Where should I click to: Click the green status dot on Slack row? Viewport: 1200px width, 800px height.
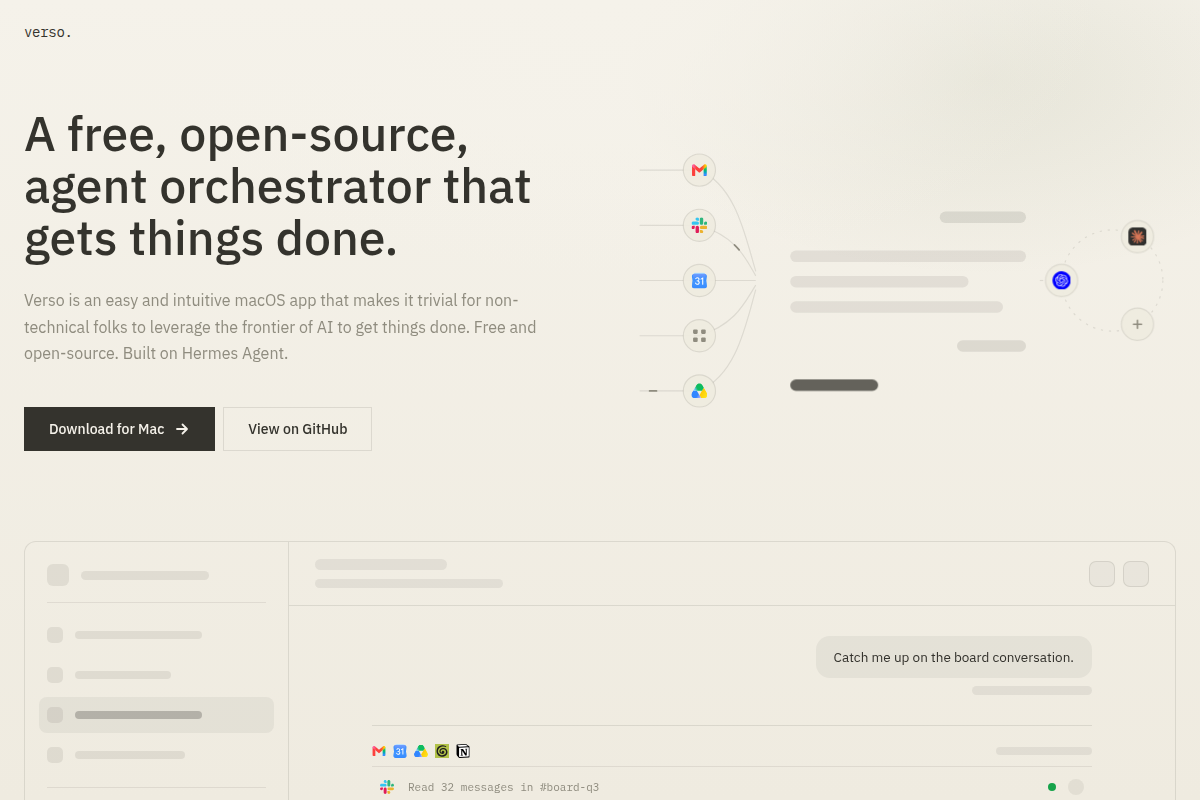click(x=1052, y=787)
